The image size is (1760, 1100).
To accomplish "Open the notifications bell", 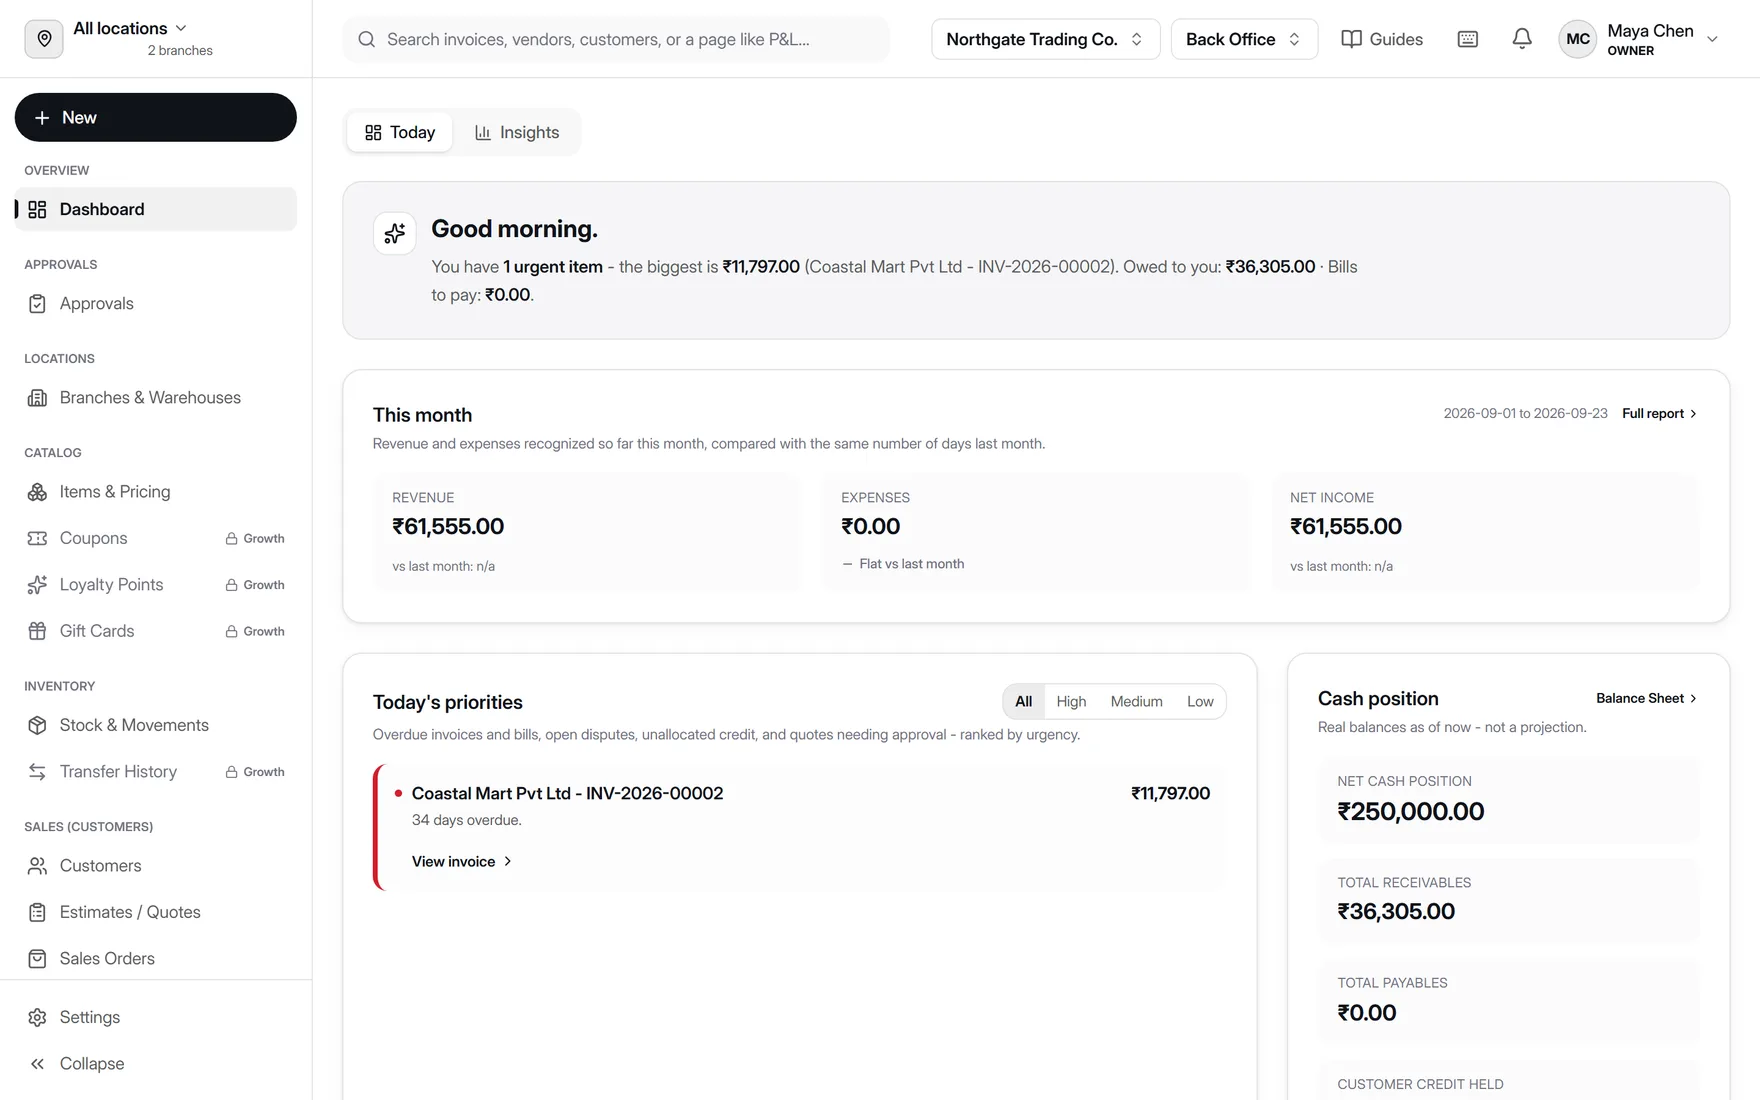I will pos(1521,39).
